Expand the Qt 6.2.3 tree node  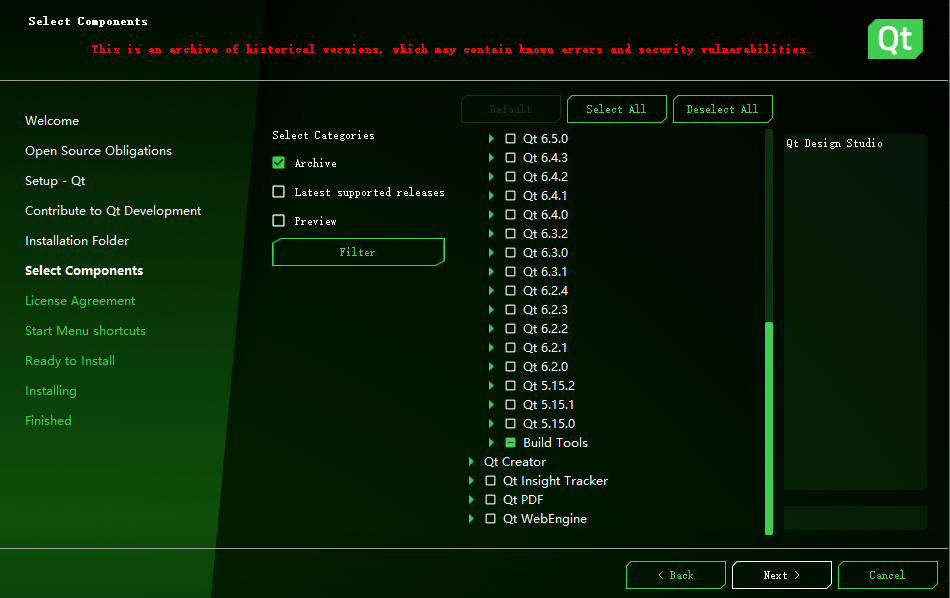[x=491, y=310]
